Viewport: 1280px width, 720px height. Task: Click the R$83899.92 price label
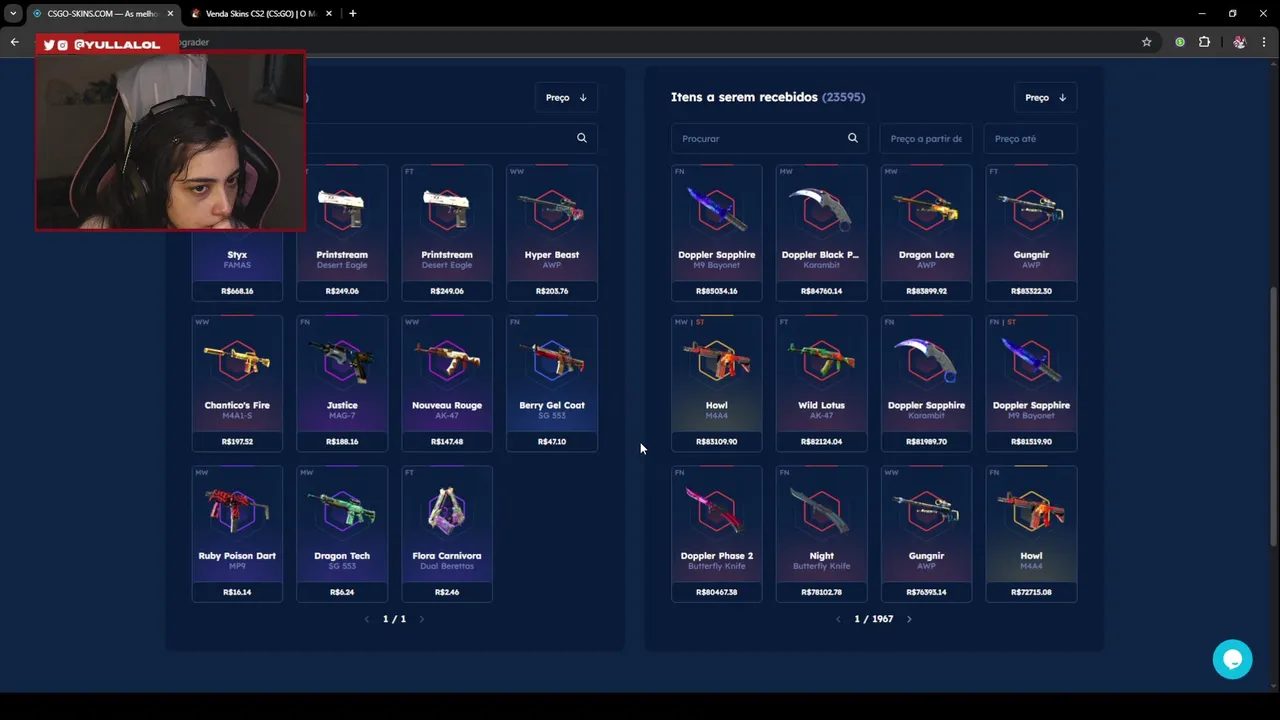coord(926,291)
